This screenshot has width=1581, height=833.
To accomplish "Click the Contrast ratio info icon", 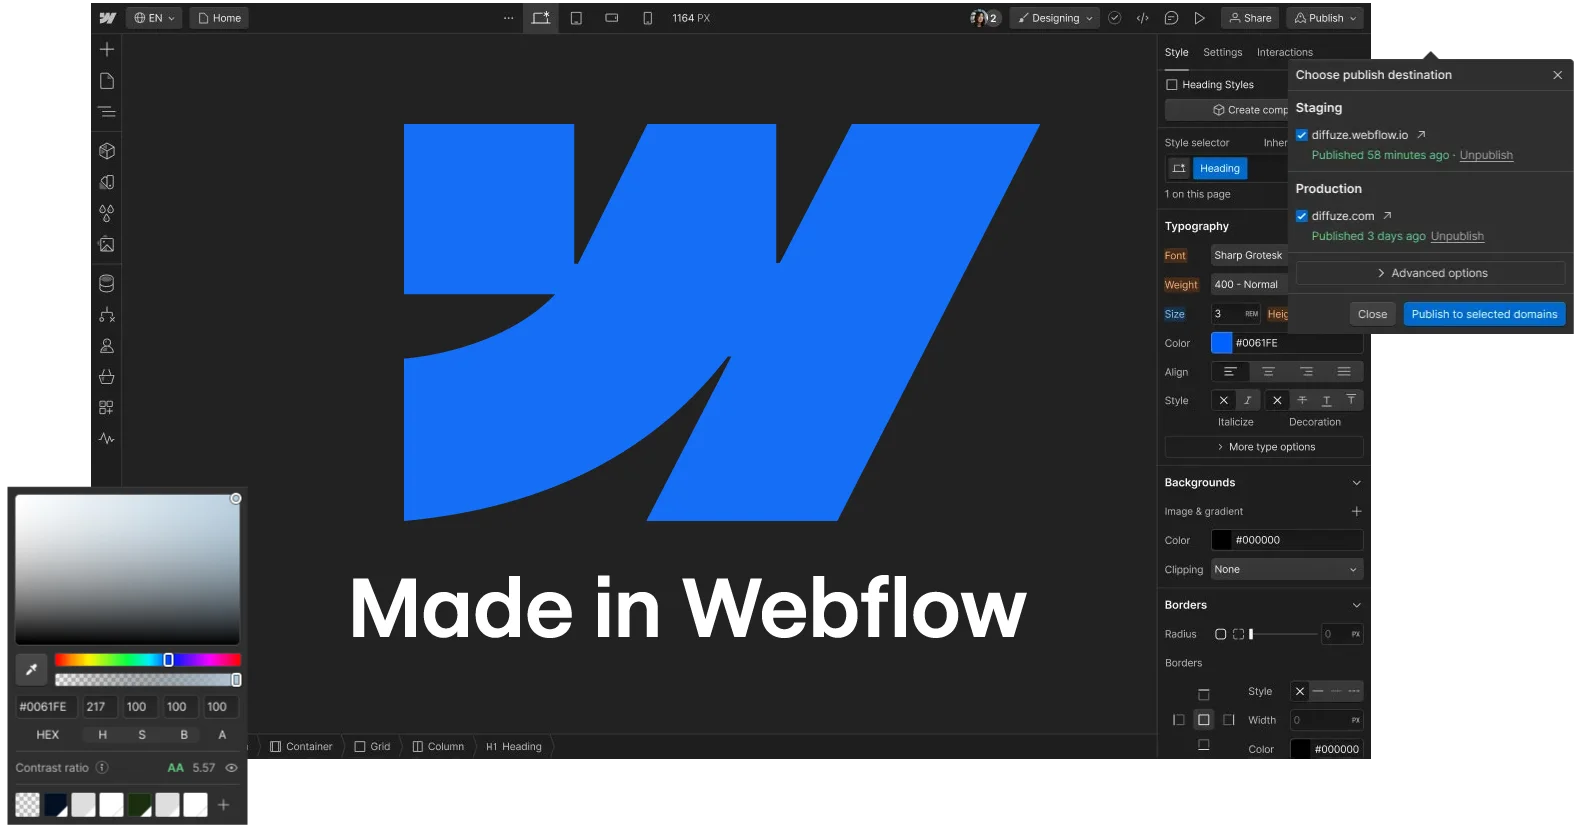I will click(x=102, y=768).
